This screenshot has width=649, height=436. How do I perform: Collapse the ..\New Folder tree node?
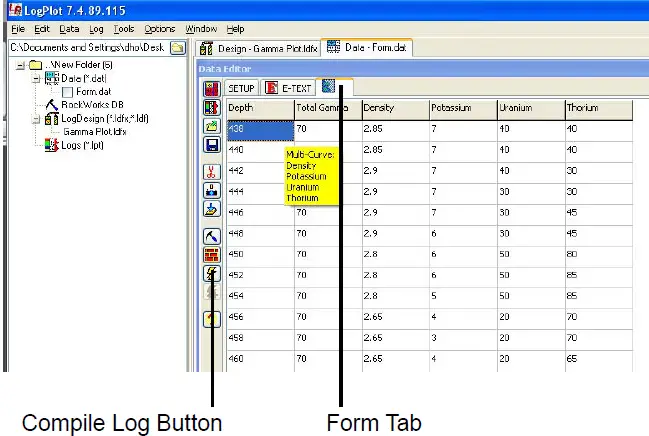[x=20, y=65]
